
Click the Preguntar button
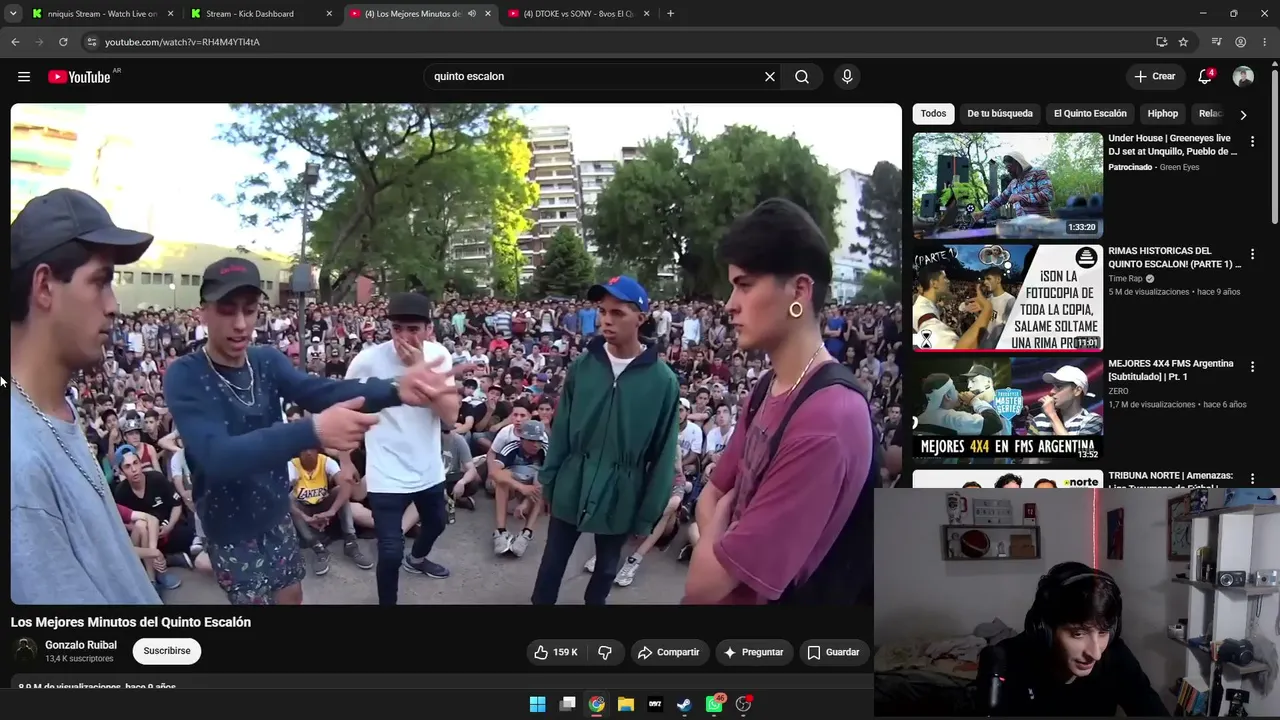point(753,652)
